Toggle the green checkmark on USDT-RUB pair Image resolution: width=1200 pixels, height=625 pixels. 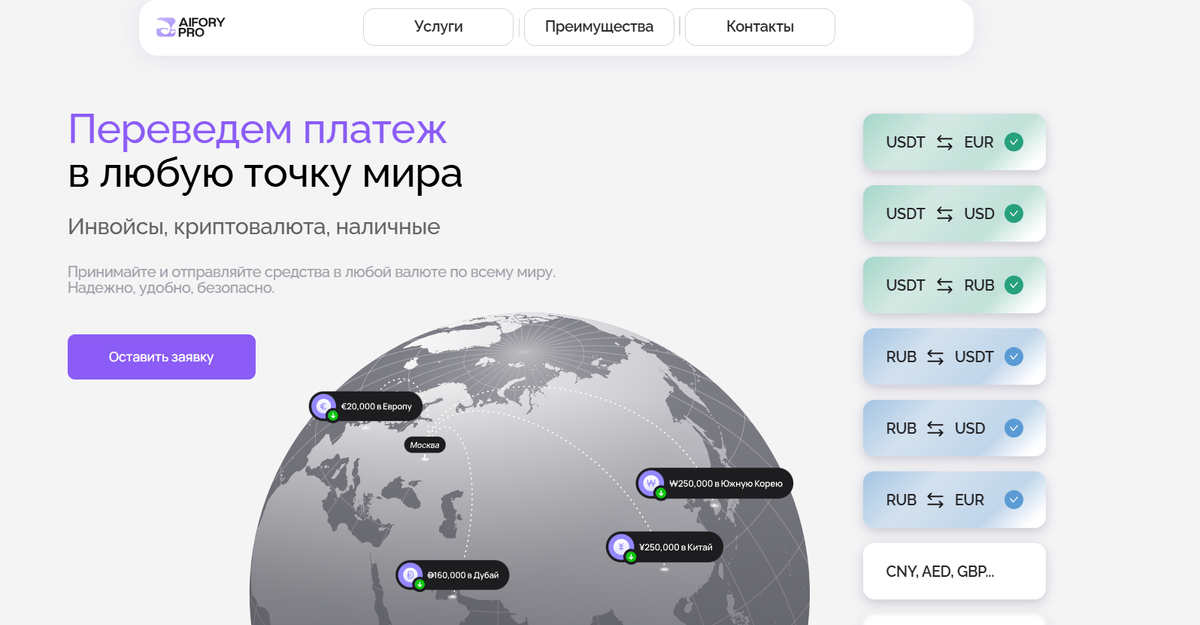click(x=1013, y=285)
